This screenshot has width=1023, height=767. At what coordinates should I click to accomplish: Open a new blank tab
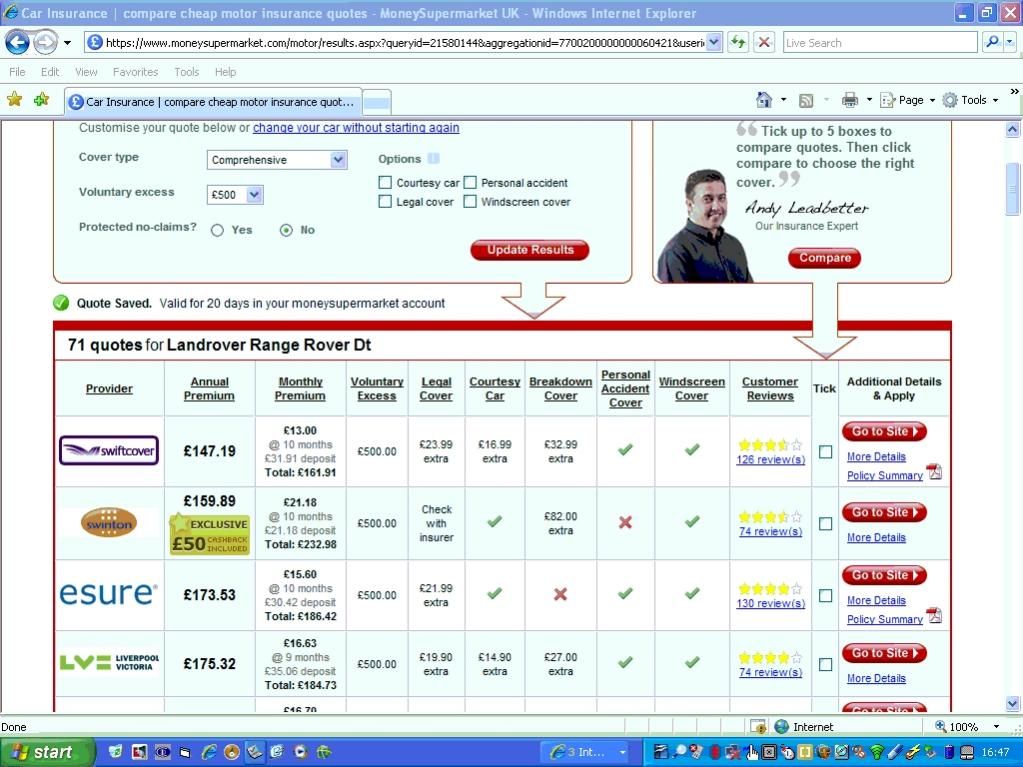point(376,102)
